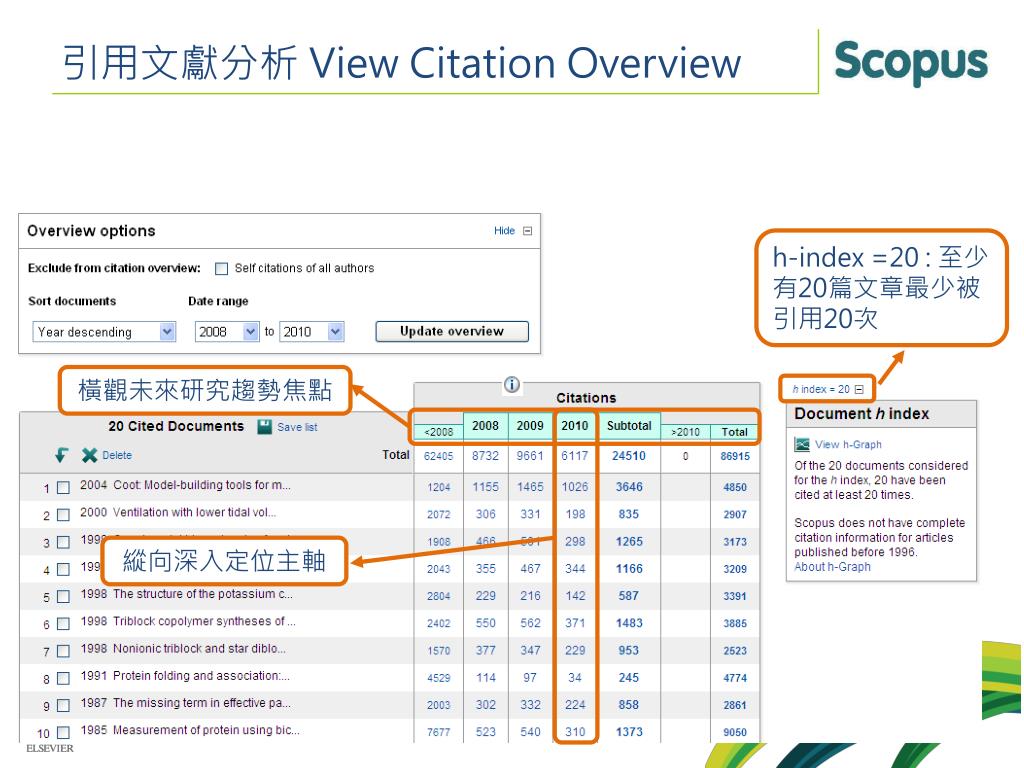Open The structure of the potassium c document

[202, 594]
